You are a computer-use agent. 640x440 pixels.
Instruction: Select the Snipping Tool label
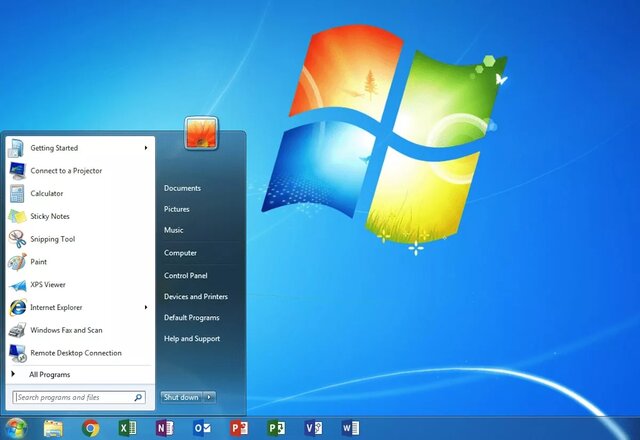tap(53, 239)
